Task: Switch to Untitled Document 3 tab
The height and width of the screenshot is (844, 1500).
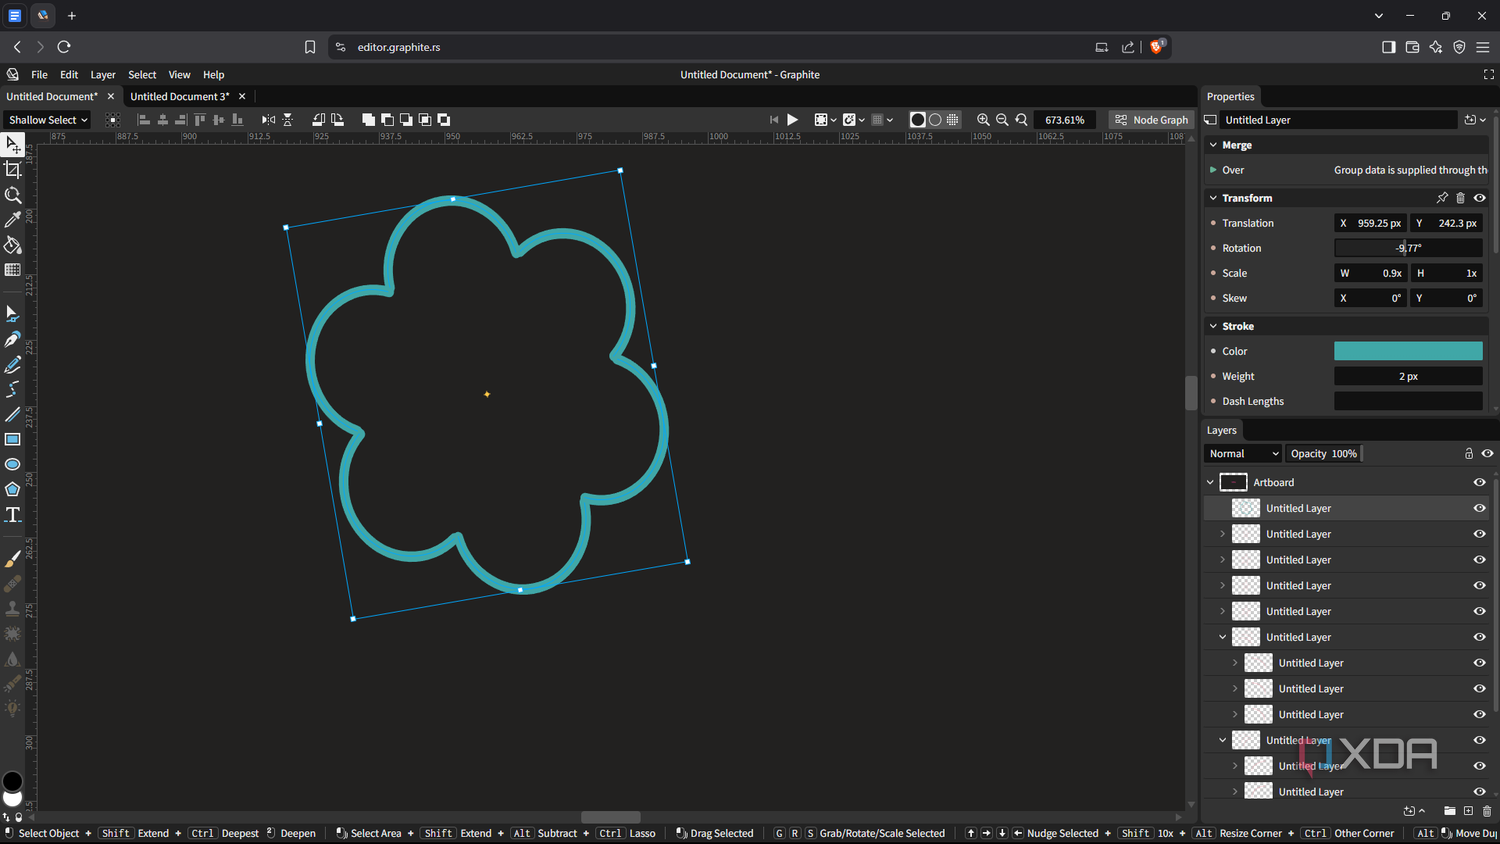Action: point(180,97)
